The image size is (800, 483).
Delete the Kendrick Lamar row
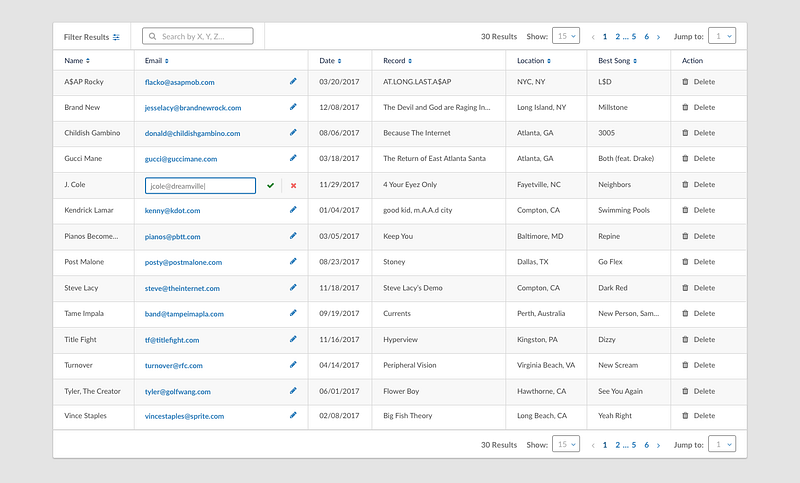point(698,210)
